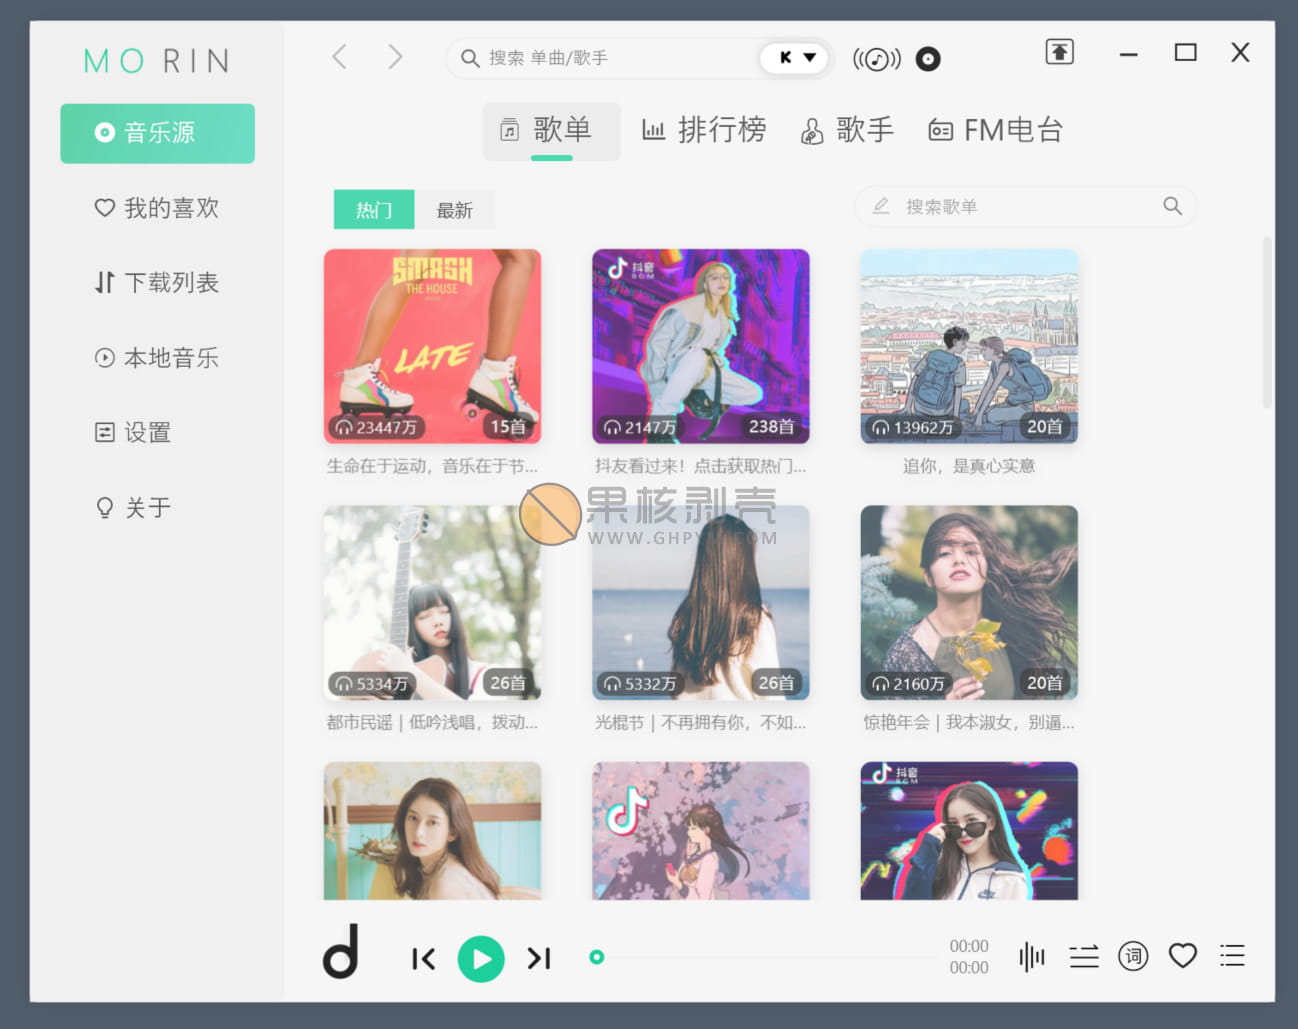
Task: Go back with the left arrow
Action: click(x=340, y=57)
